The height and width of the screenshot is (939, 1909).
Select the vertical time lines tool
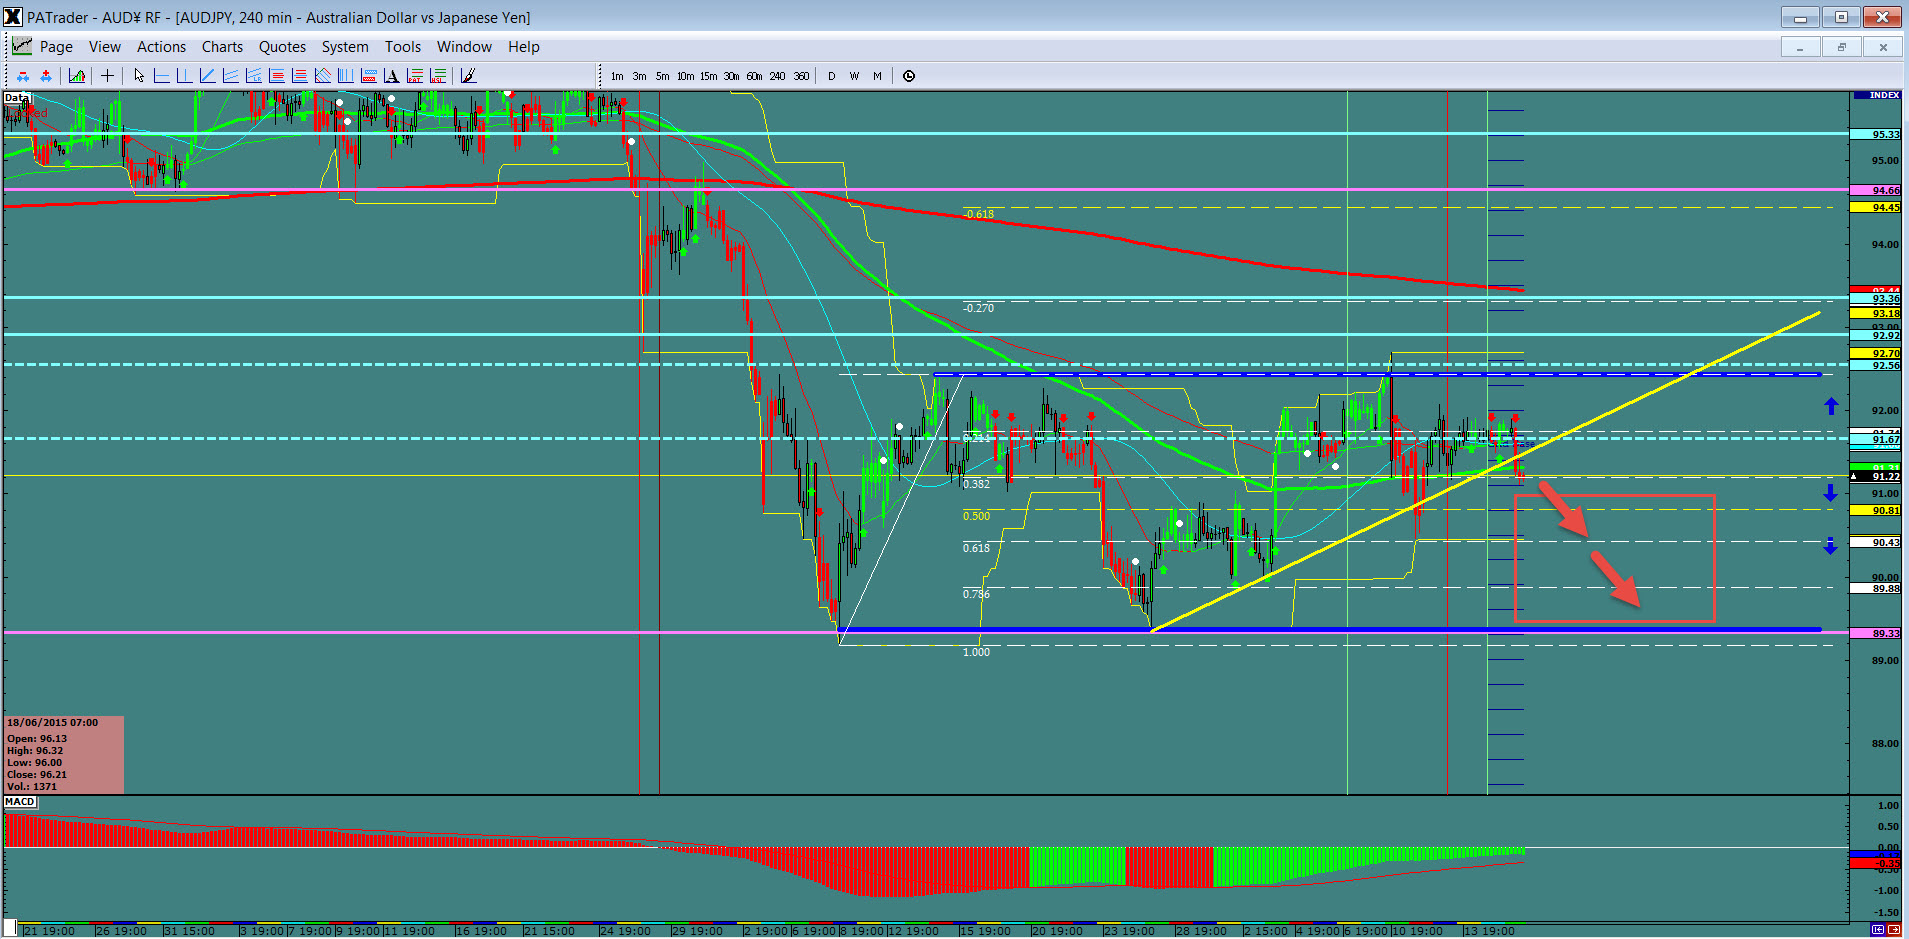coord(345,76)
